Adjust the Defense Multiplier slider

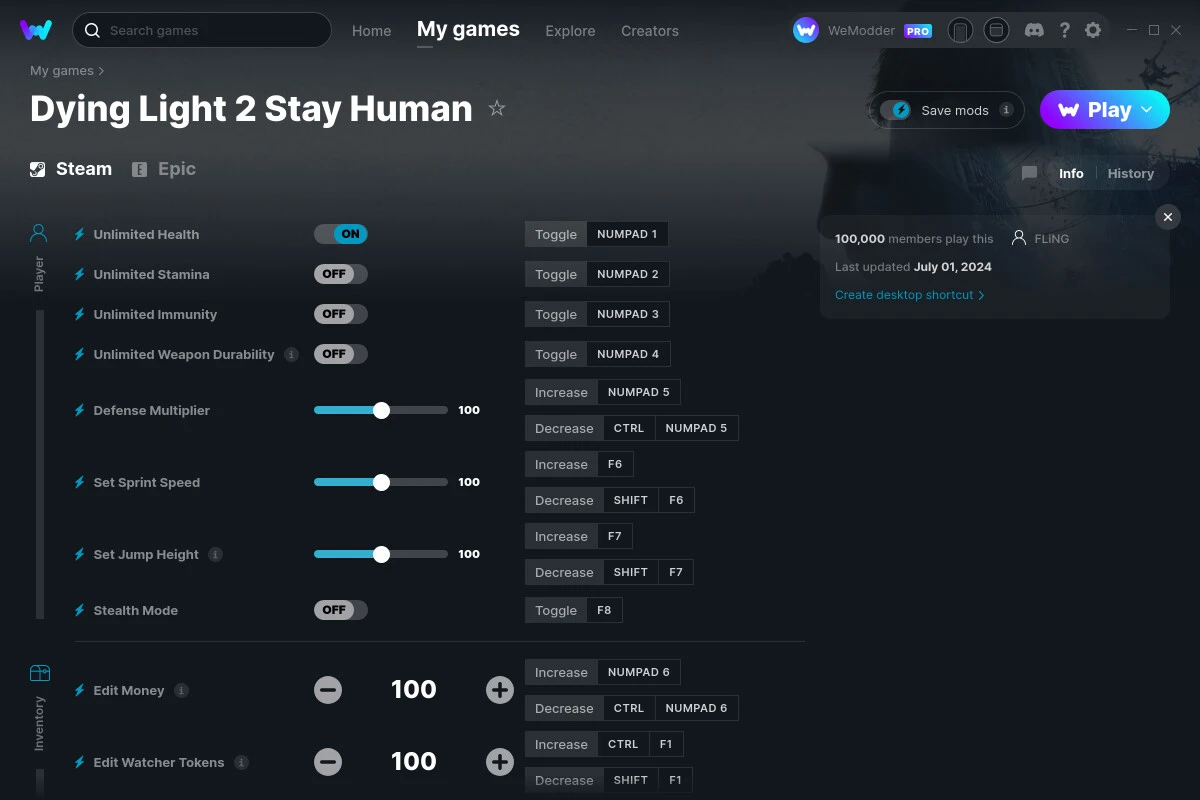380,410
